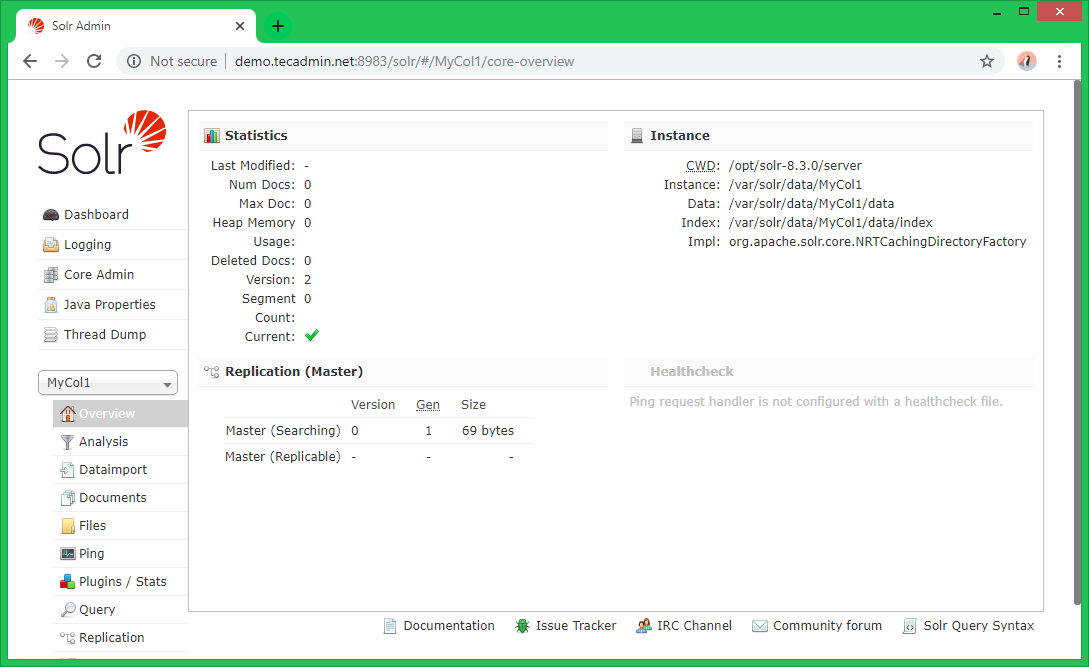This screenshot has width=1089, height=667.
Task: Open the Analysis page for MyCol1
Action: [x=103, y=442]
